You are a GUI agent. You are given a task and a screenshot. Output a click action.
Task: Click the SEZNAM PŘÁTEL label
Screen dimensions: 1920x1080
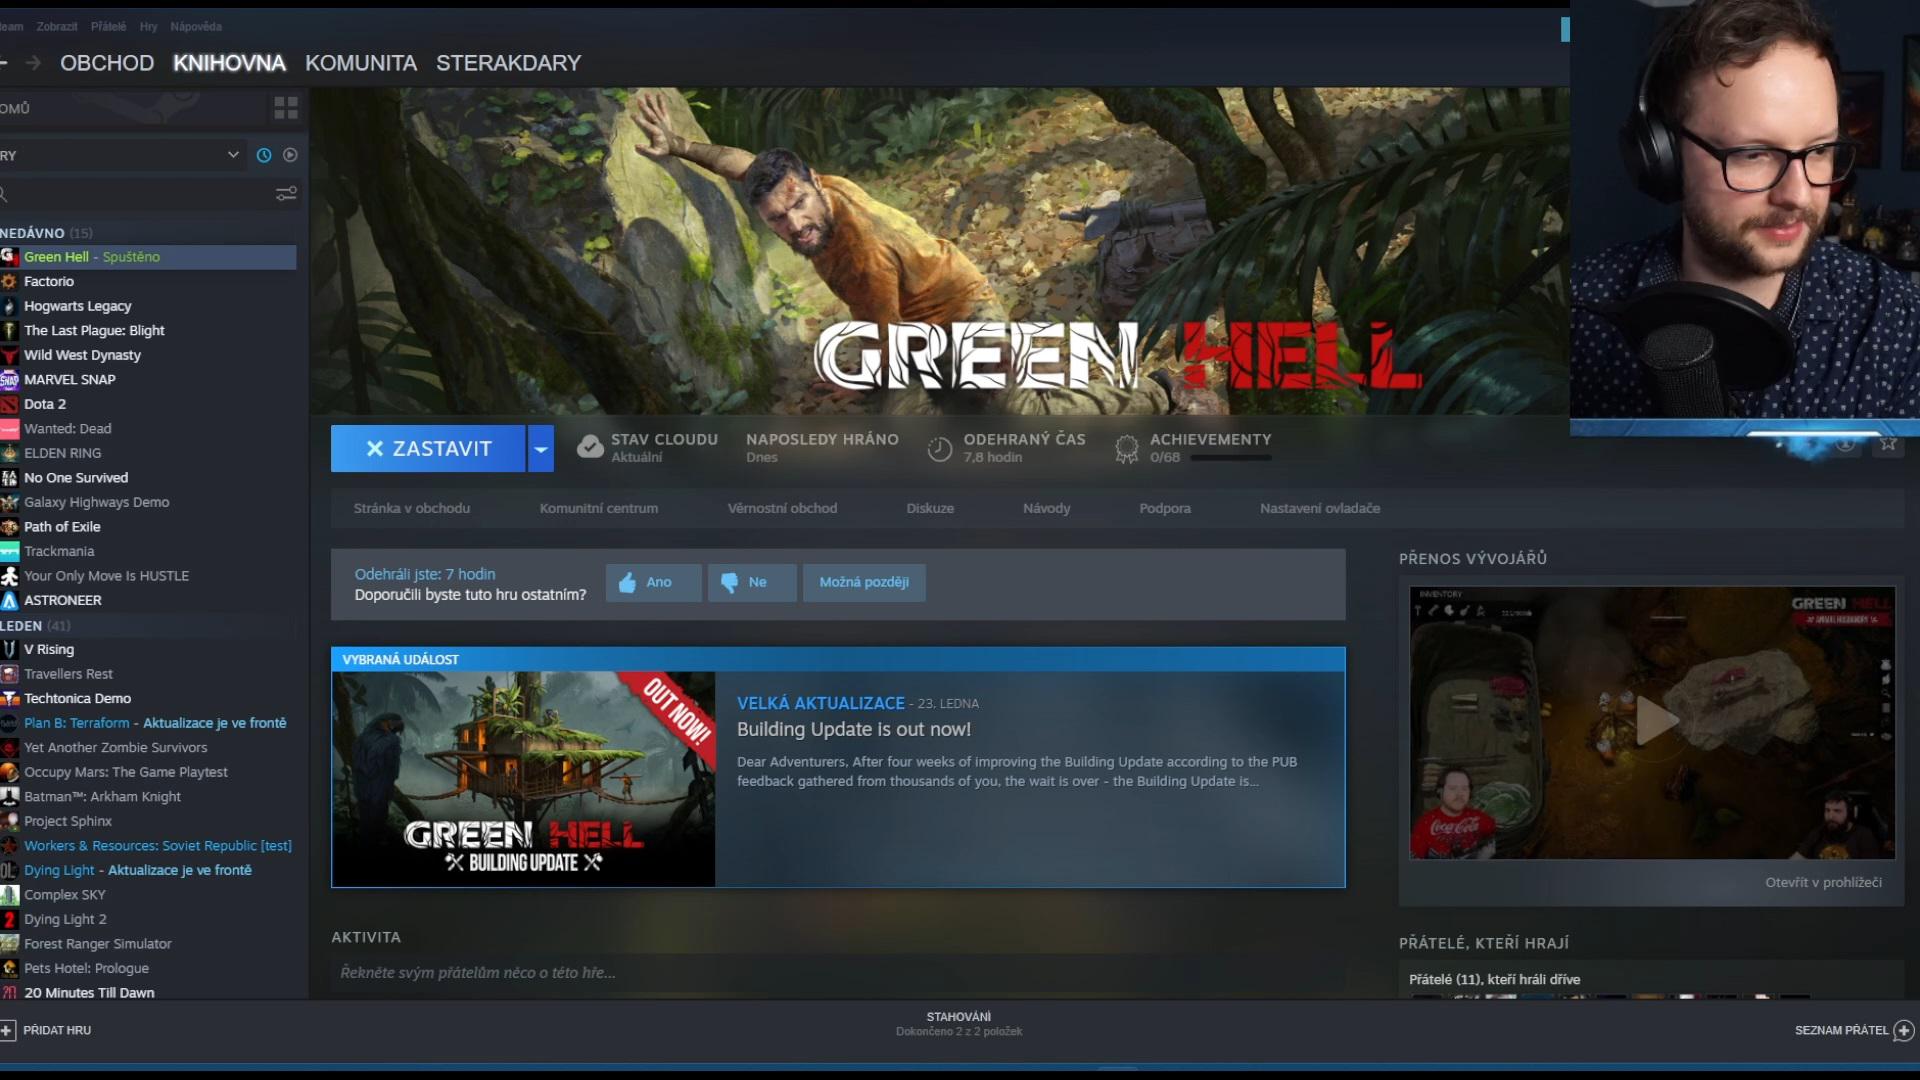(1841, 1030)
